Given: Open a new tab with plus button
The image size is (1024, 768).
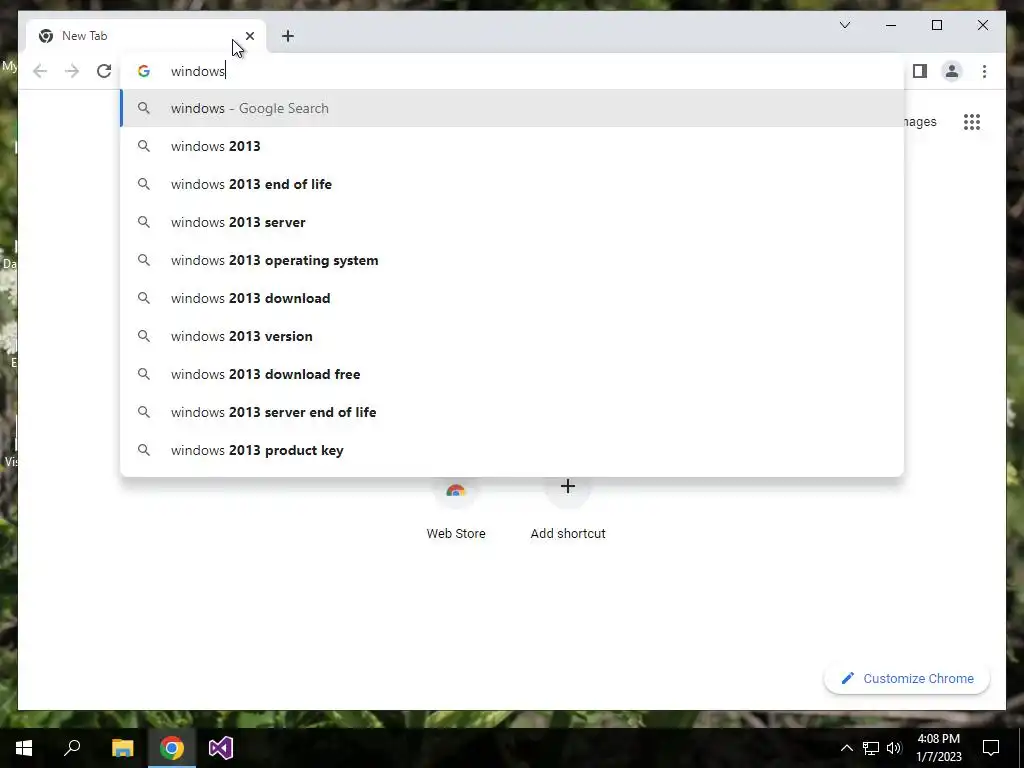Looking at the screenshot, I should (288, 36).
